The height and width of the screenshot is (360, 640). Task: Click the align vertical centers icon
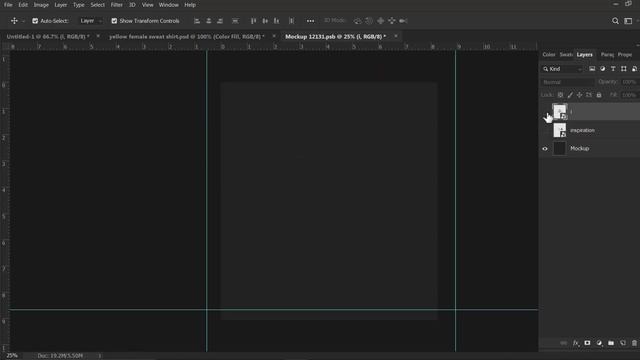click(265, 21)
